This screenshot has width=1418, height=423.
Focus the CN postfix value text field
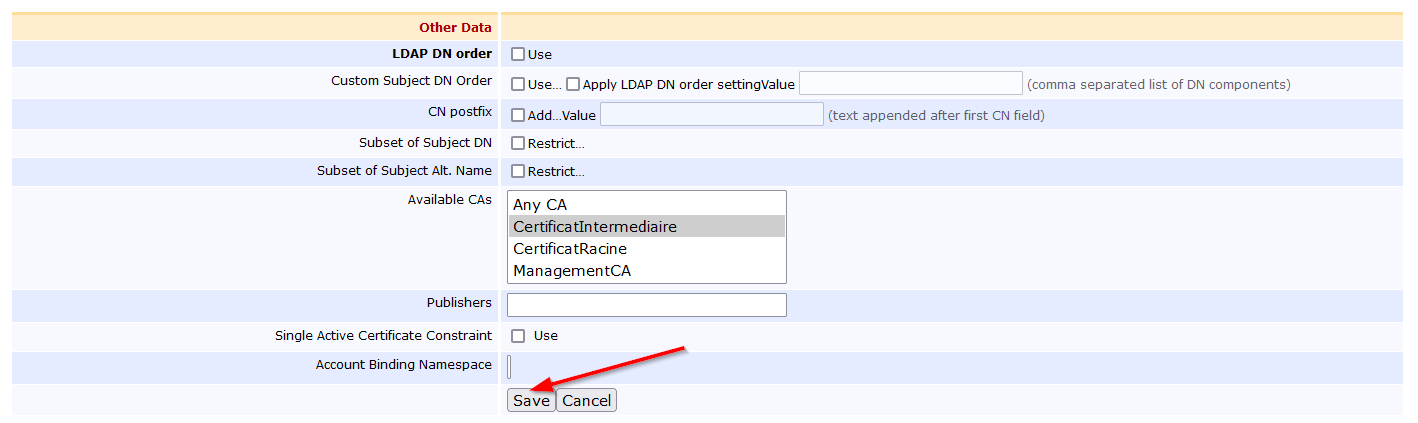click(x=711, y=115)
